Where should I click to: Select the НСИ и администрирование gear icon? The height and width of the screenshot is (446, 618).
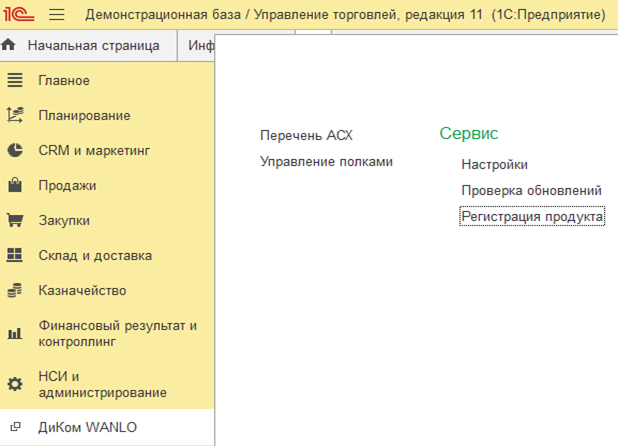coord(15,384)
